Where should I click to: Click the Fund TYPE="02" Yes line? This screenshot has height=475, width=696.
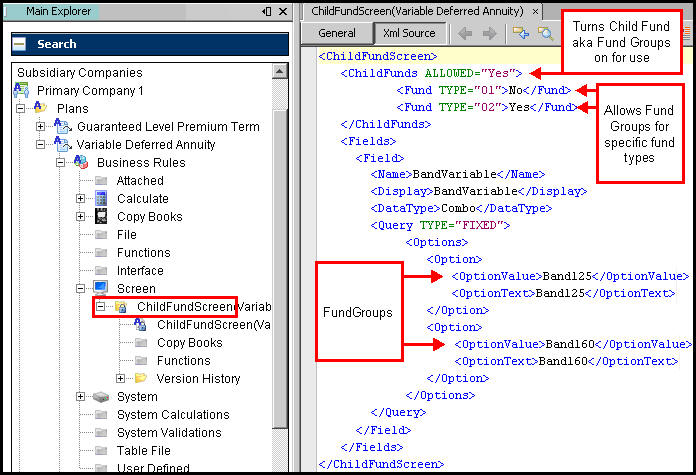coord(486,107)
